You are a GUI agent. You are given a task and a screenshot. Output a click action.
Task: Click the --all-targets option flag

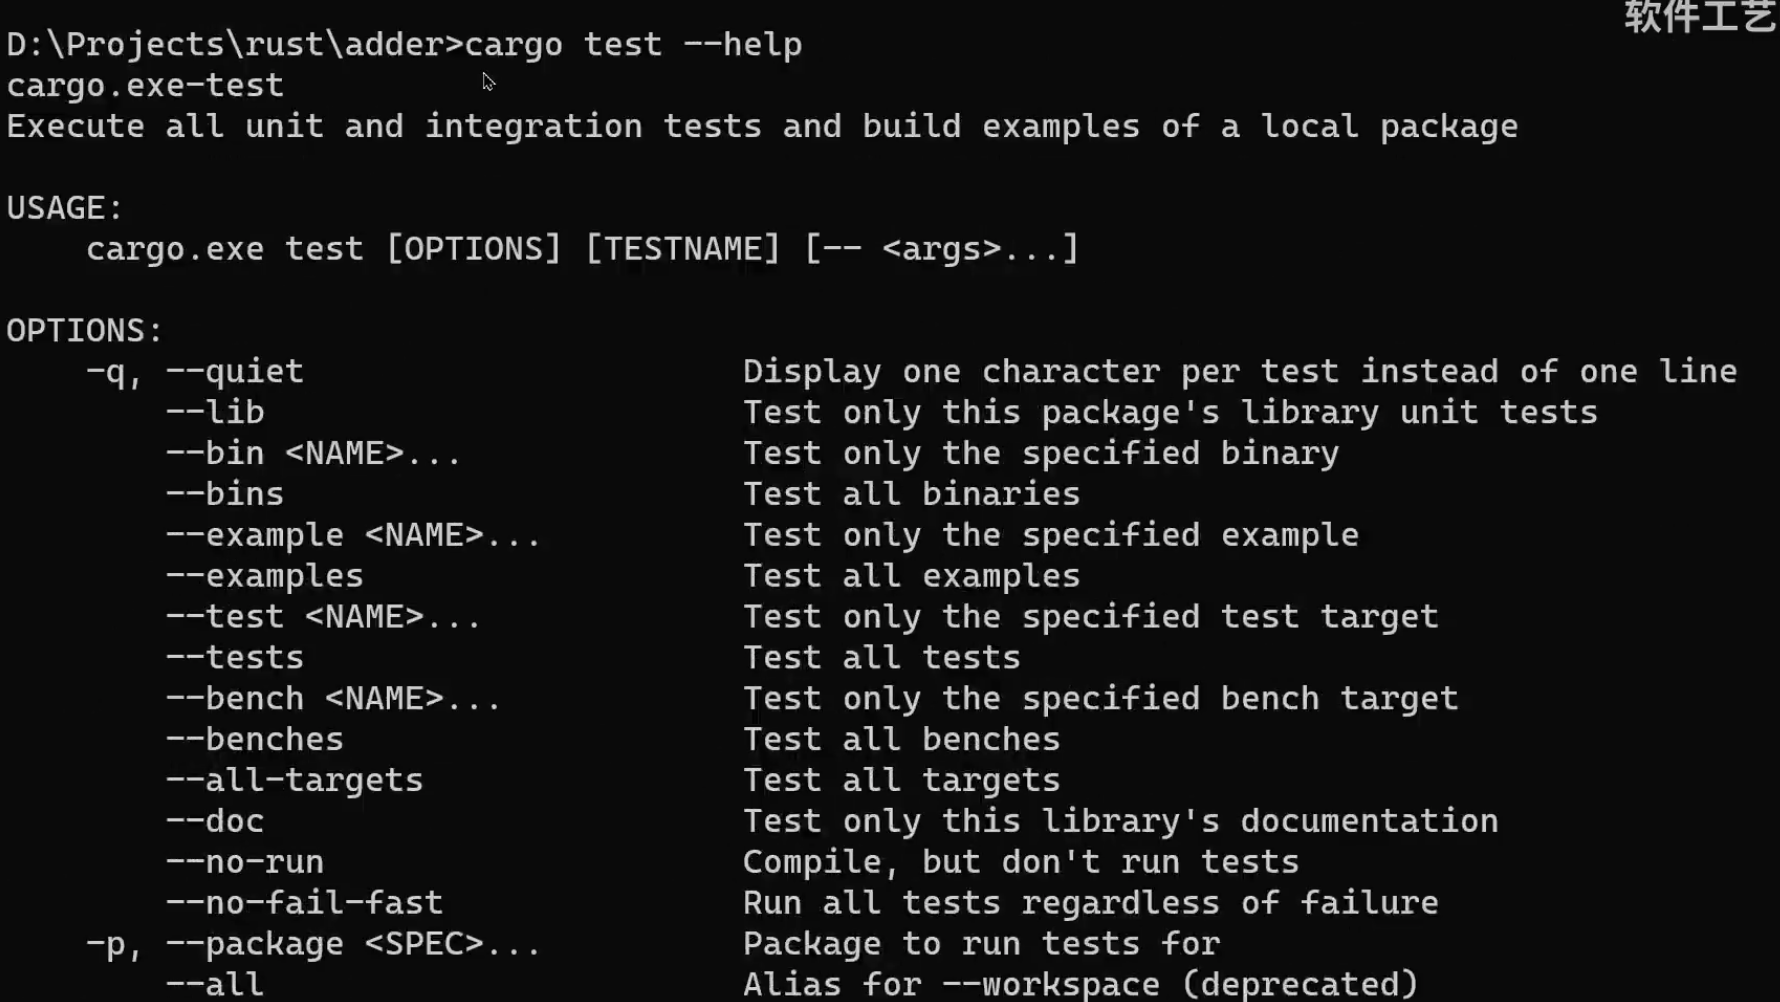(x=294, y=781)
